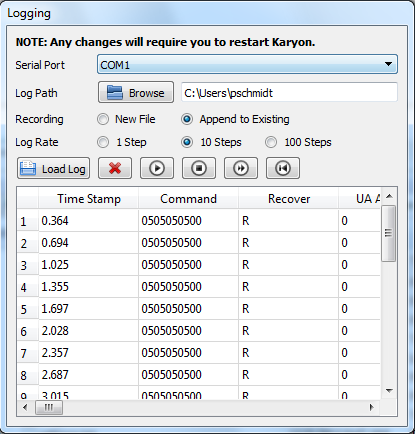Select row header 4 in the log table

28,287
